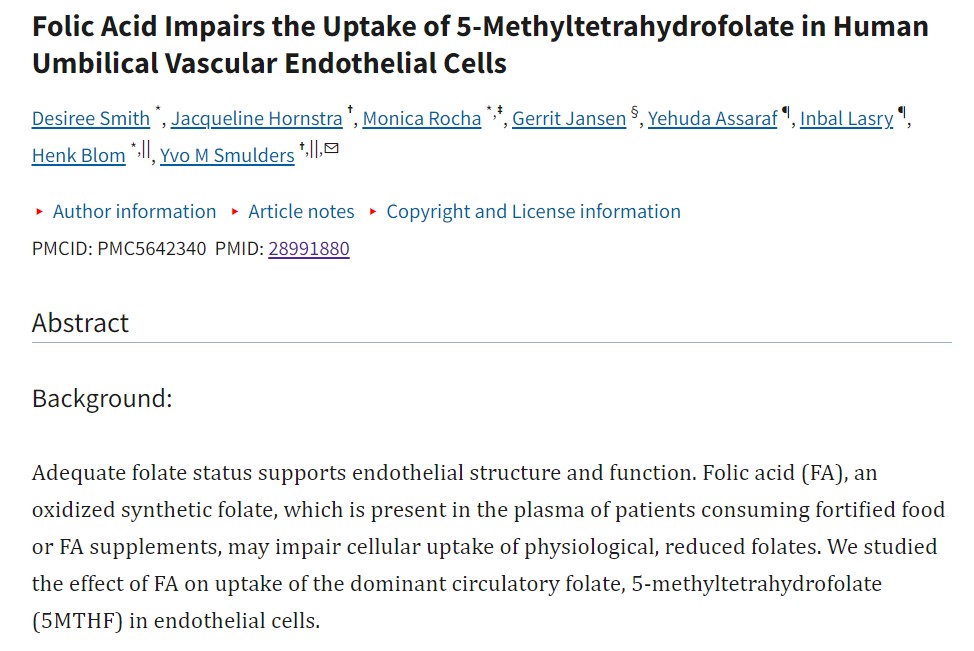The width and height of the screenshot is (974, 651).
Task: Open the PMID 28991880 link
Action: click(x=309, y=248)
